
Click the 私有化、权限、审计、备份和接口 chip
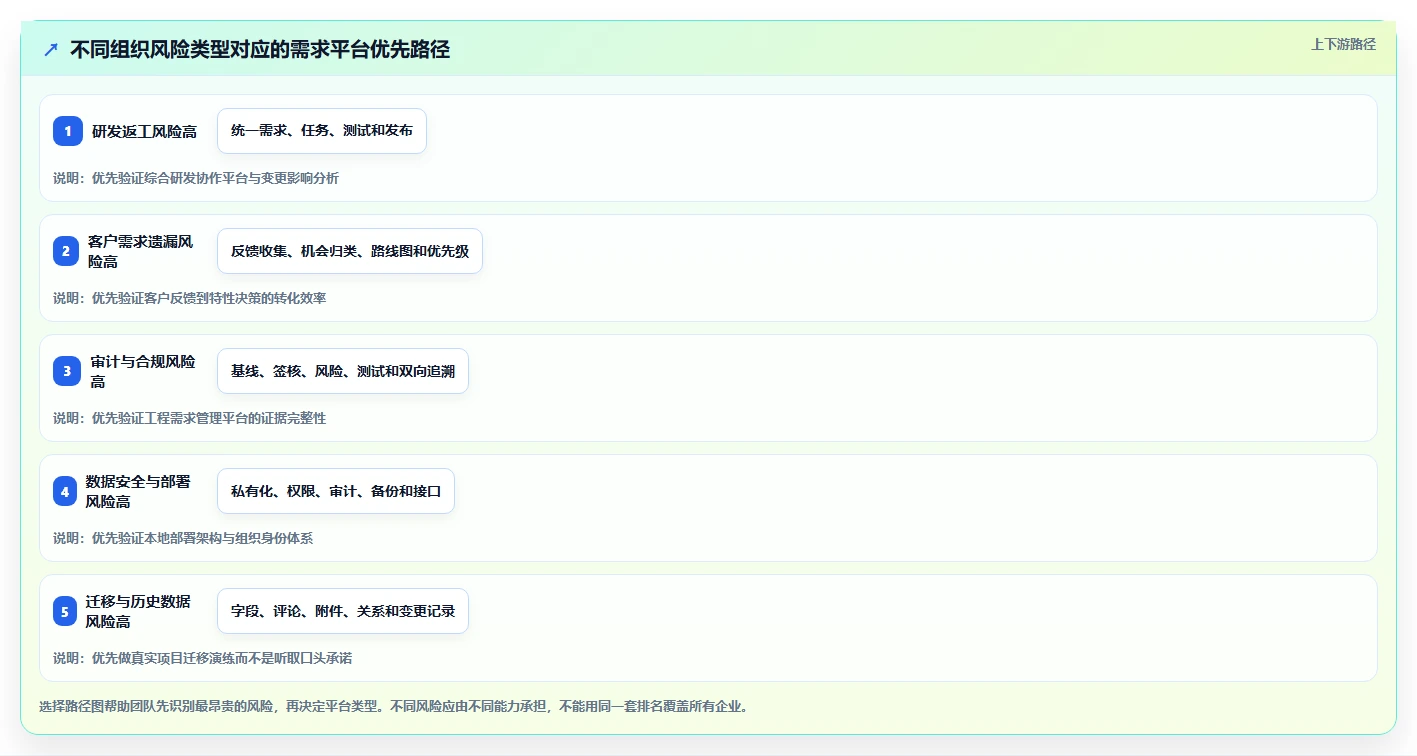pos(336,491)
